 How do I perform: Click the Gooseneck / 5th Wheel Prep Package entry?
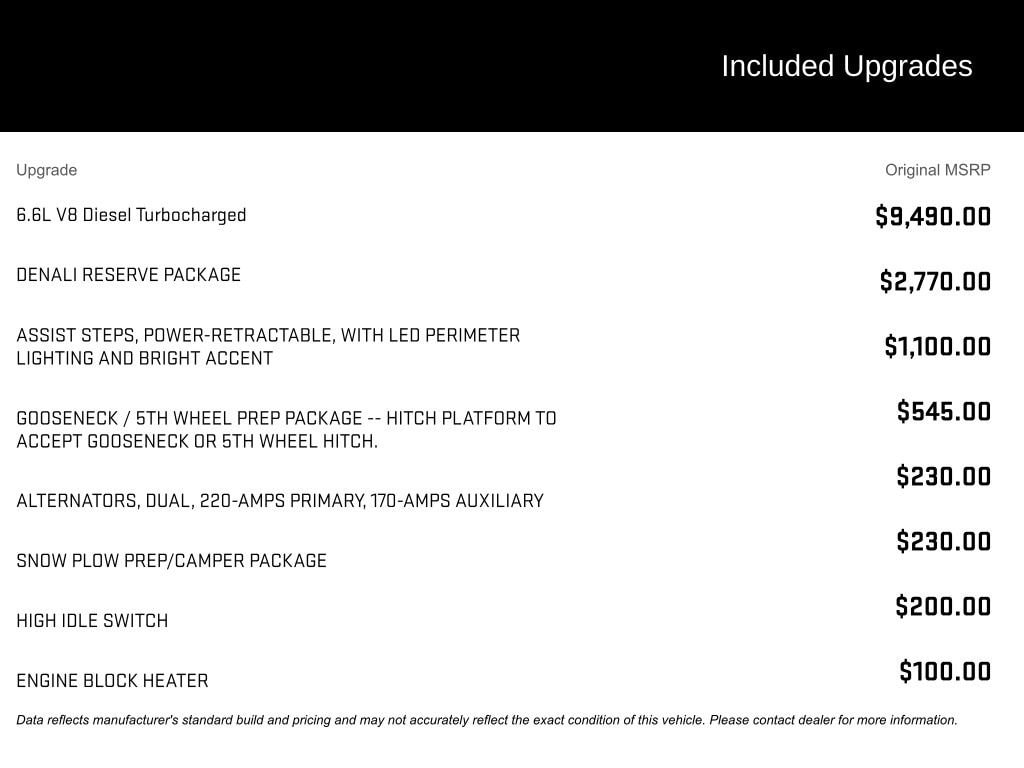(286, 429)
